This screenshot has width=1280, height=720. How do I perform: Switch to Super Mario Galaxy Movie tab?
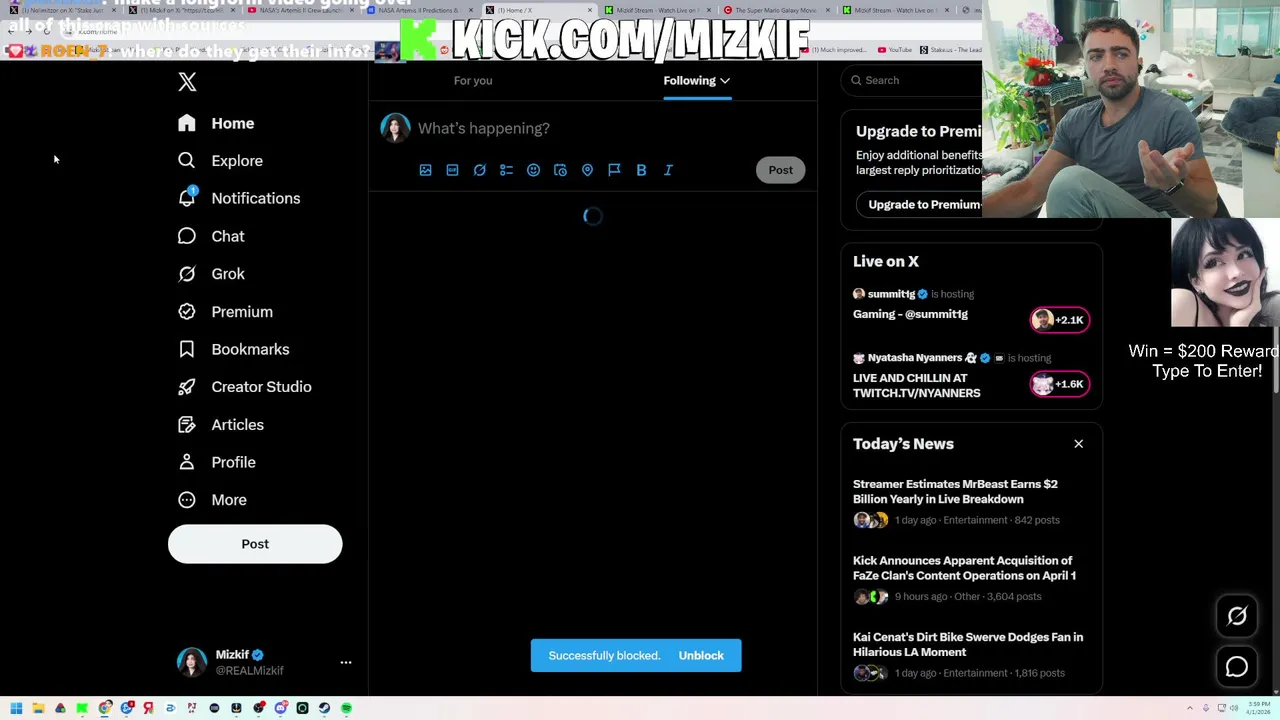[775, 10]
